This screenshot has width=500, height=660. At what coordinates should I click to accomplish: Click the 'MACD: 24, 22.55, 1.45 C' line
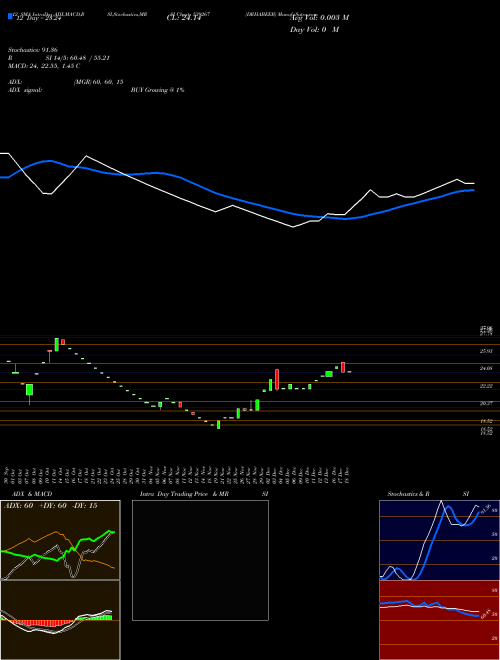pos(44,66)
